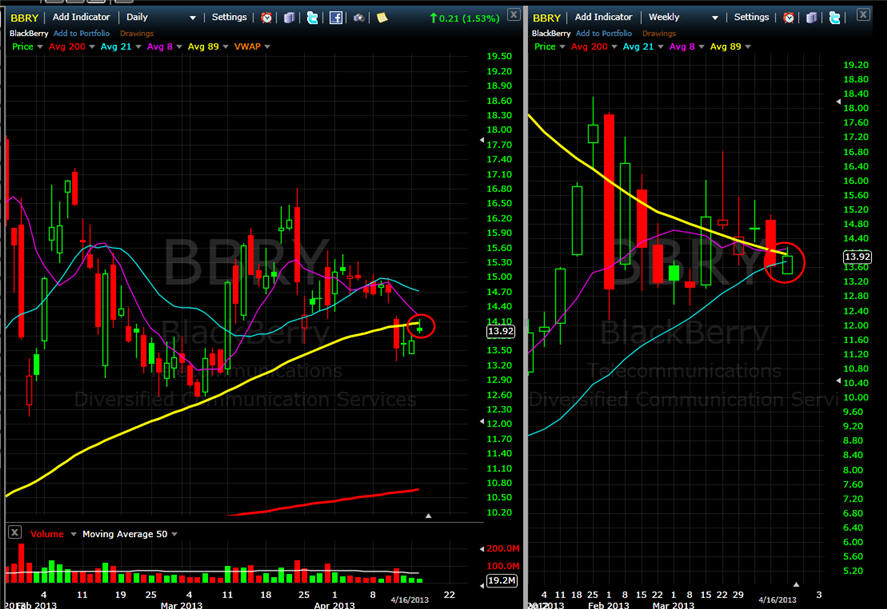Image resolution: width=887 pixels, height=609 pixels.
Task: Expand VWAP indicator options
Action: 267,47
